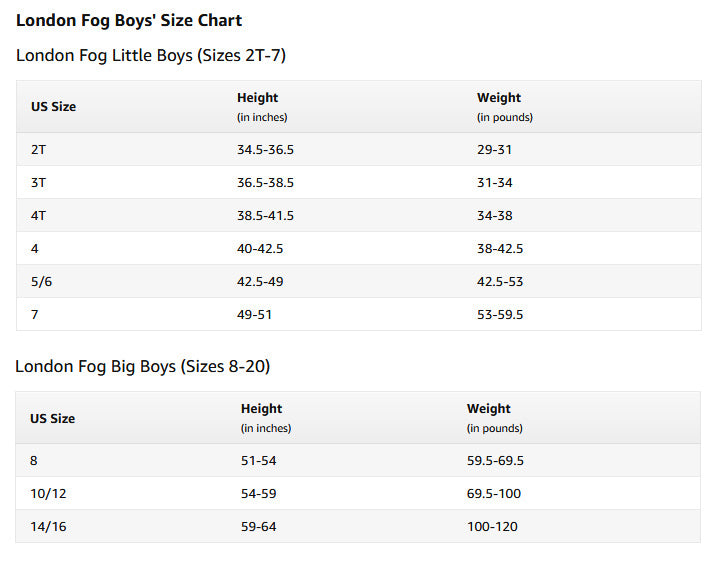This screenshot has width=720, height=580.
Task: Click the 10/12 size cell
Action: coord(46,493)
